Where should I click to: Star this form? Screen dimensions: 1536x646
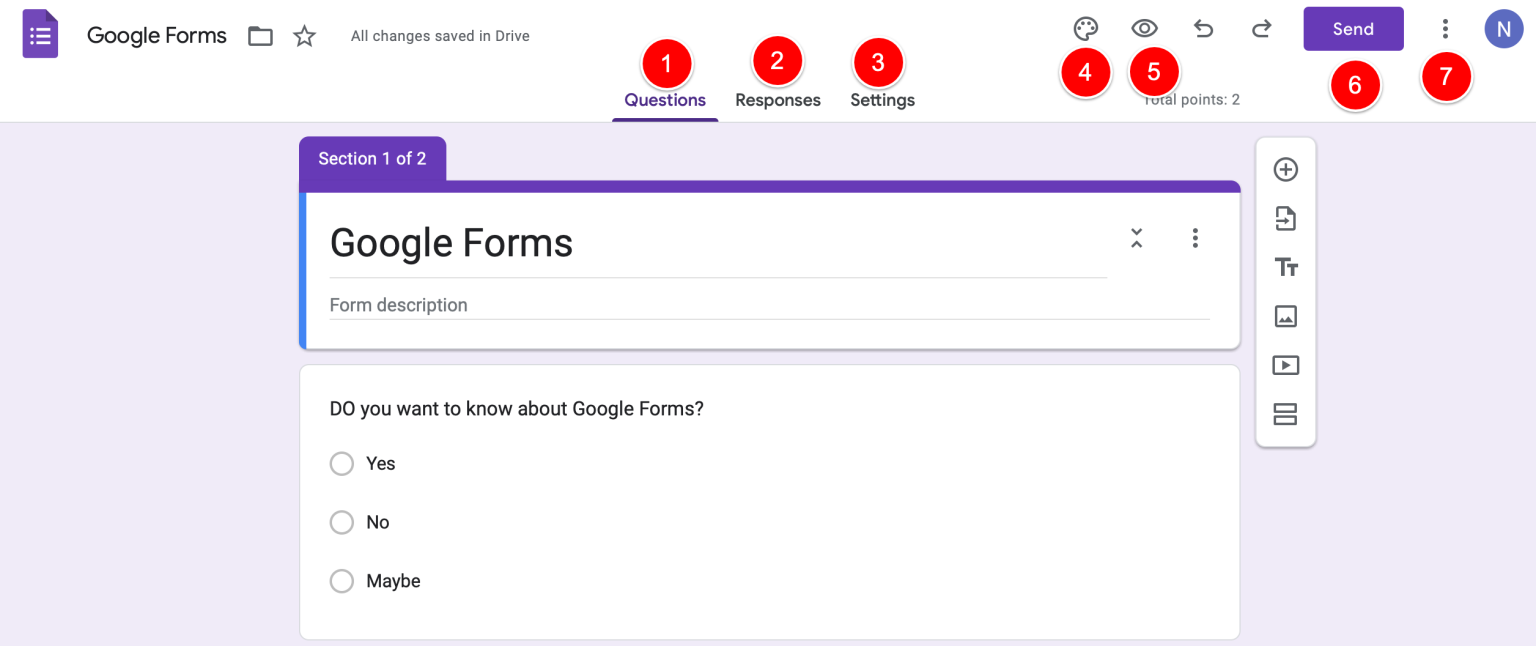pos(304,37)
